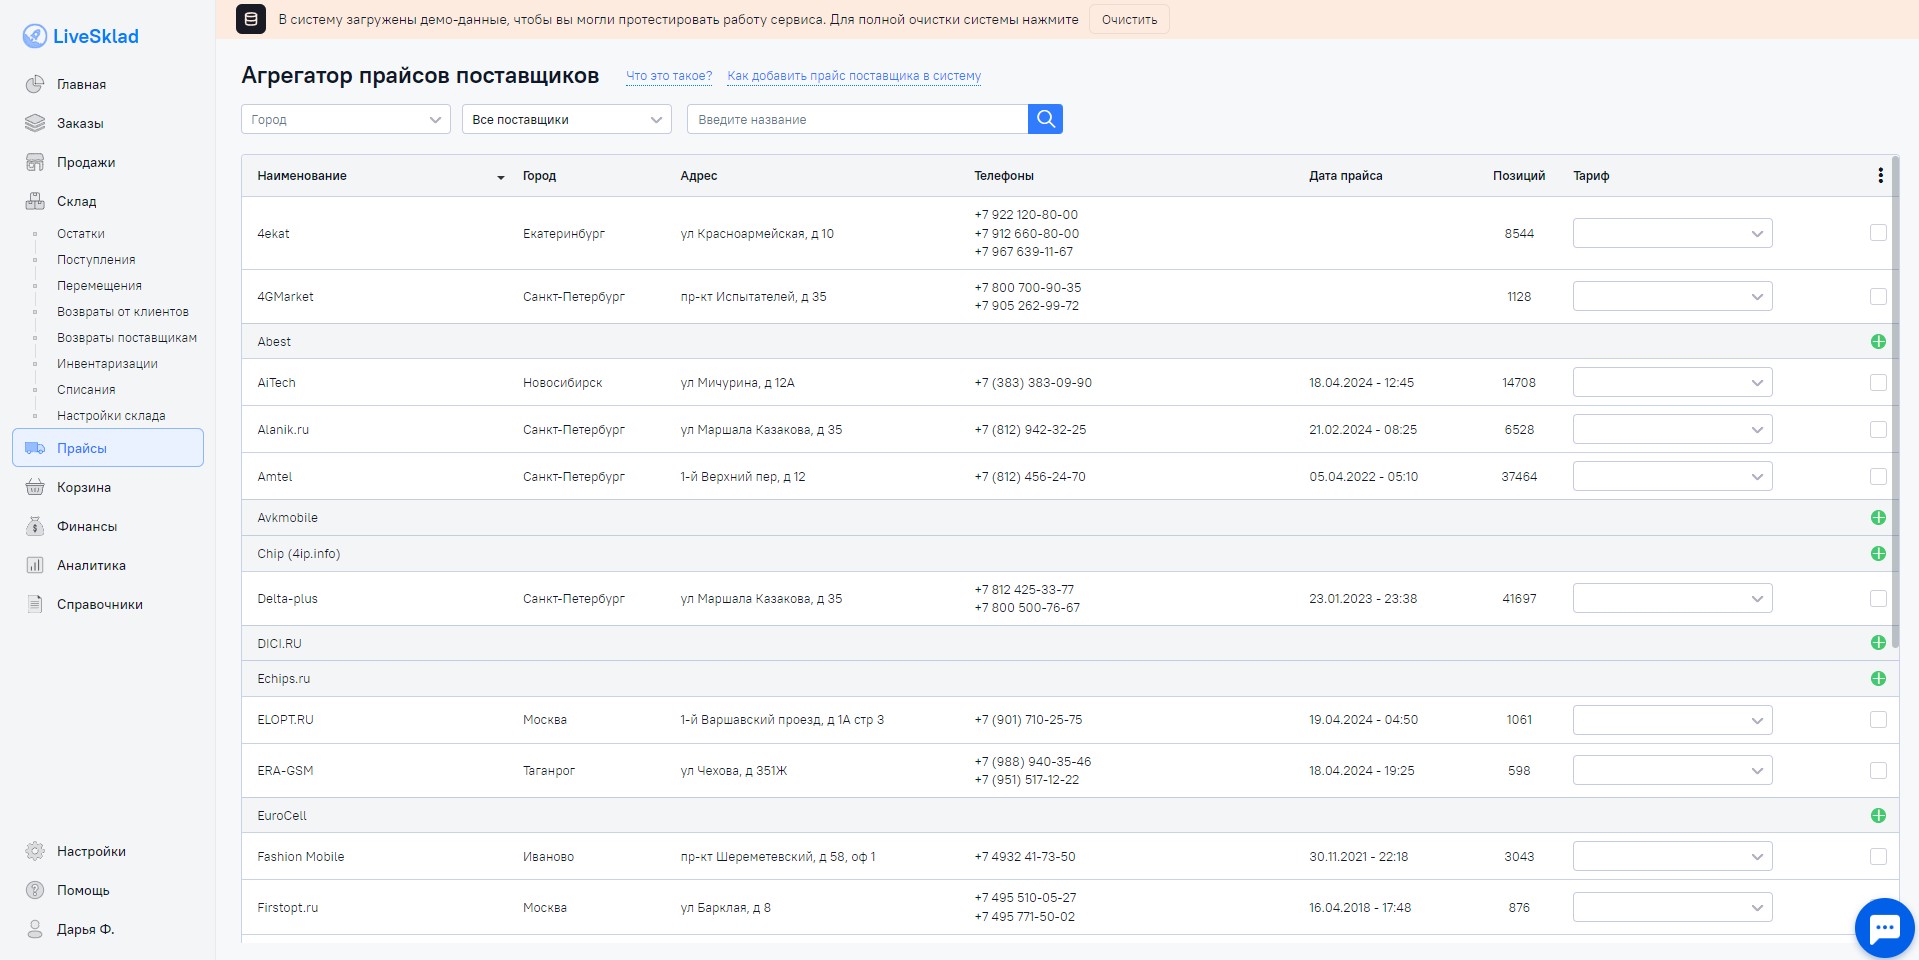Tick the checkbox for the Amtel row
Image resolution: width=1919 pixels, height=960 pixels.
coord(1878,477)
